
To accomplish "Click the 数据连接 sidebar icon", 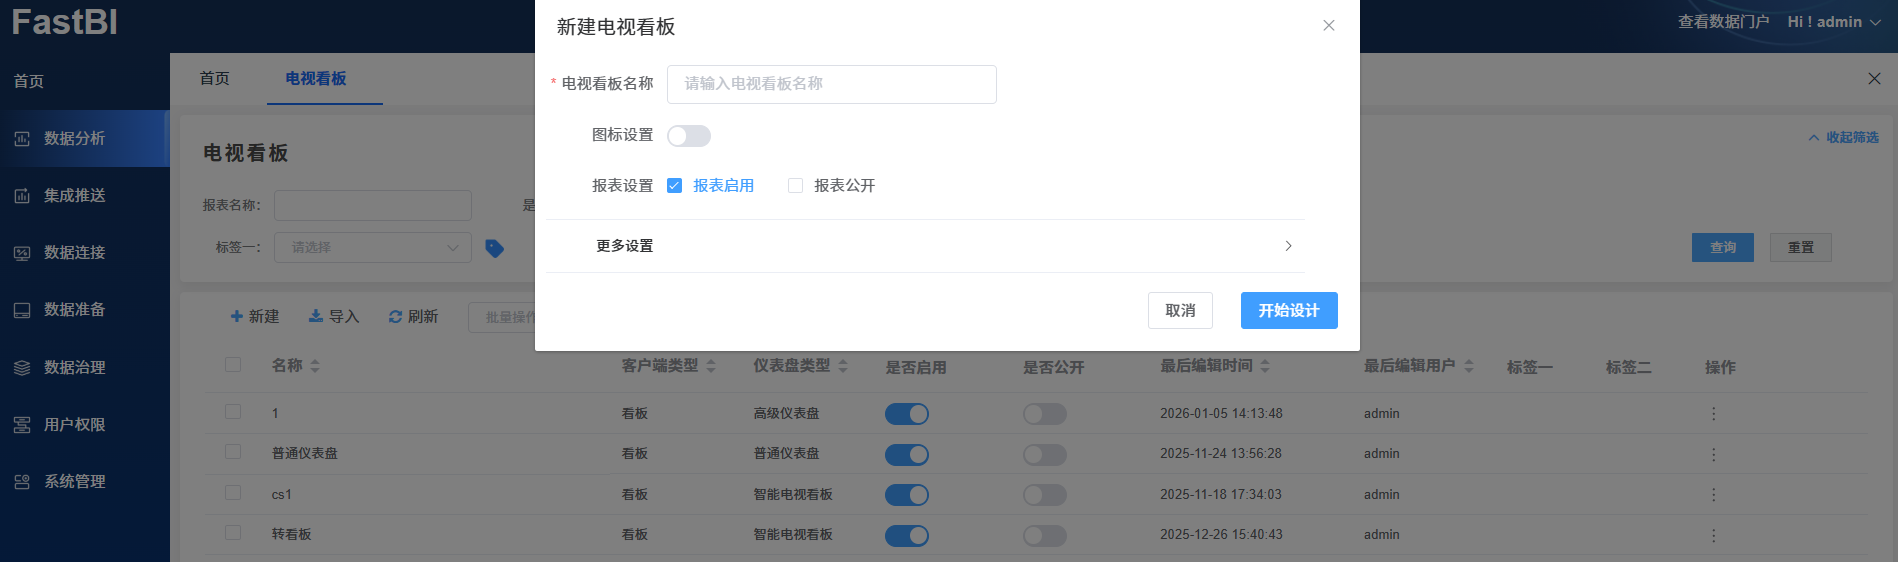I will pos(22,253).
